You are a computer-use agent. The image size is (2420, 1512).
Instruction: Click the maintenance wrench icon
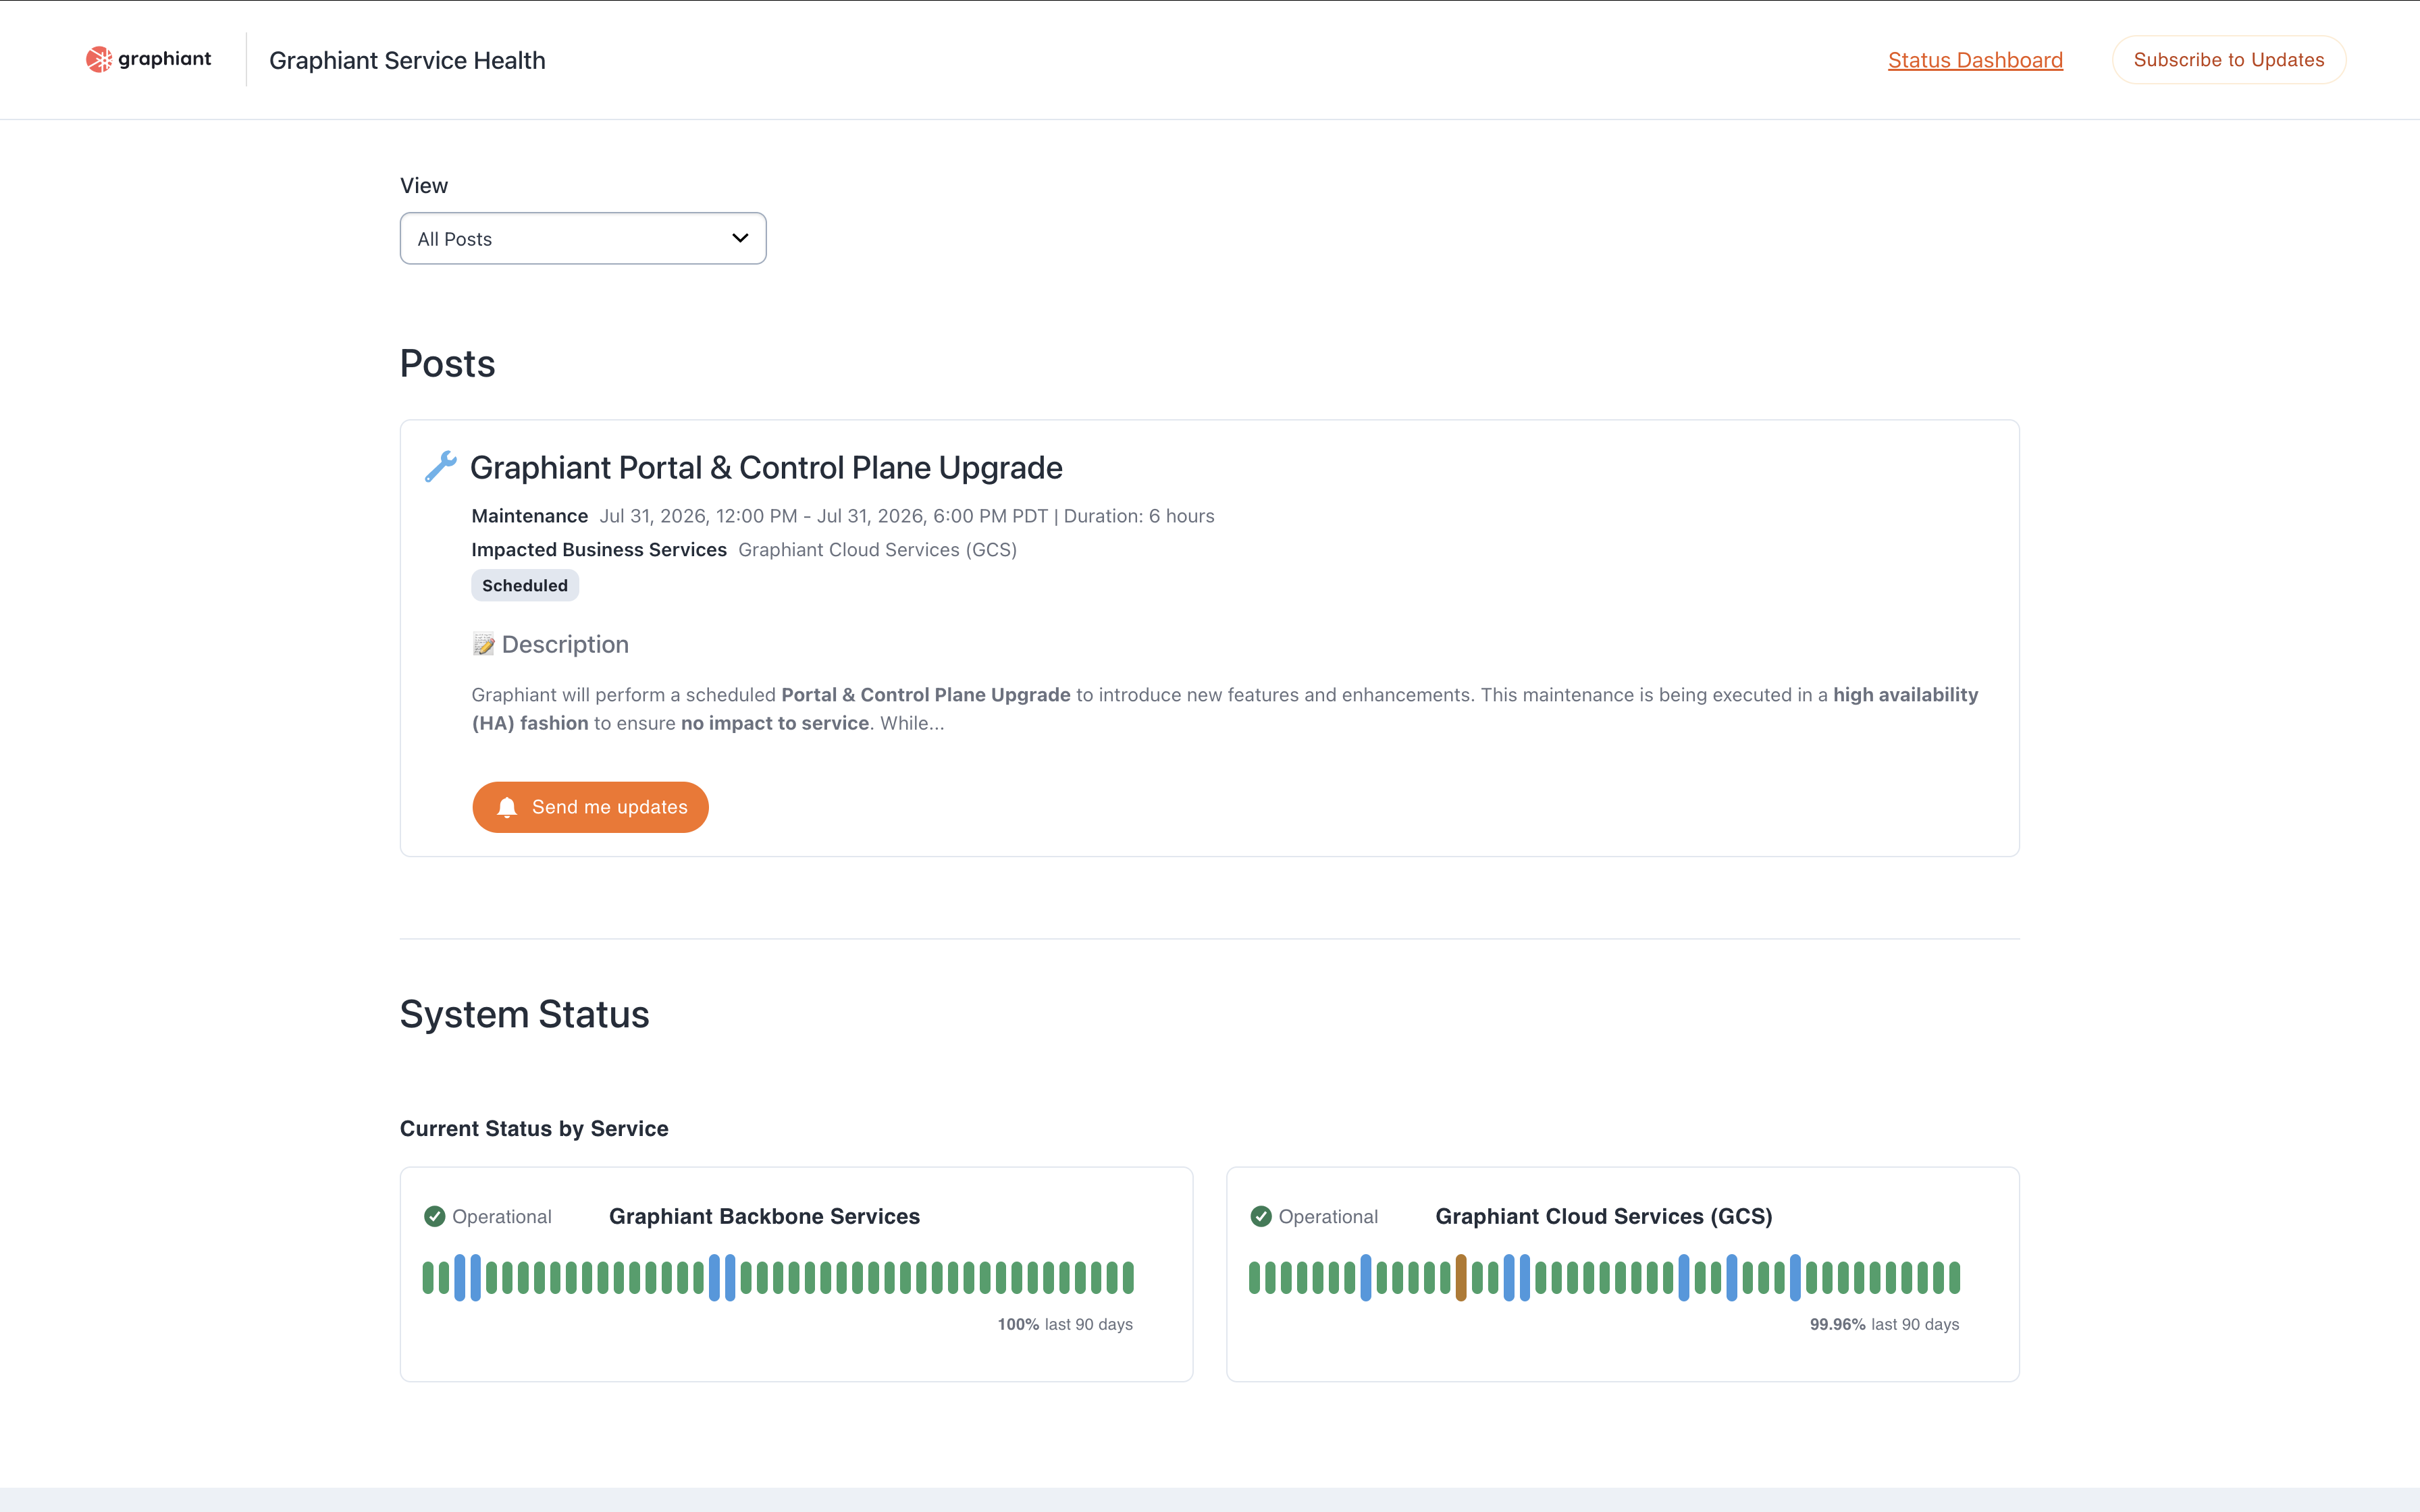[x=440, y=466]
